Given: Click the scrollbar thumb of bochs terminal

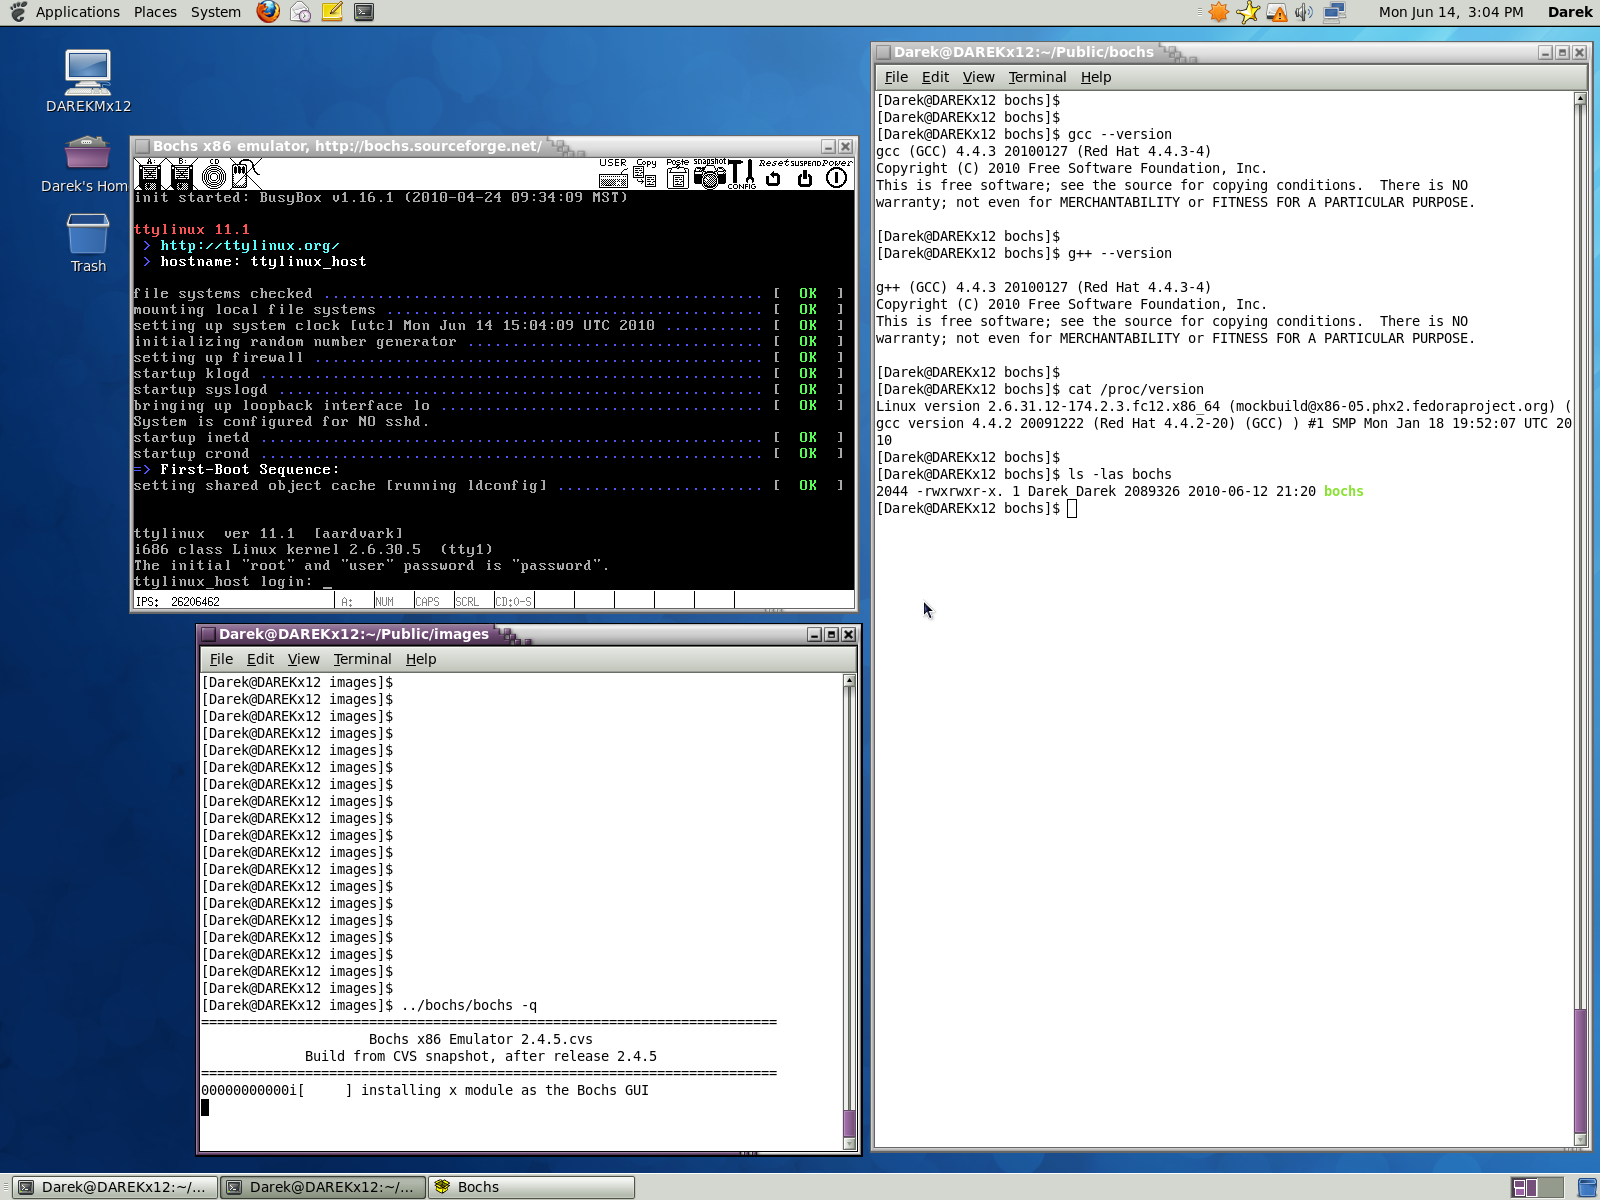Looking at the screenshot, I should point(1580,1070).
